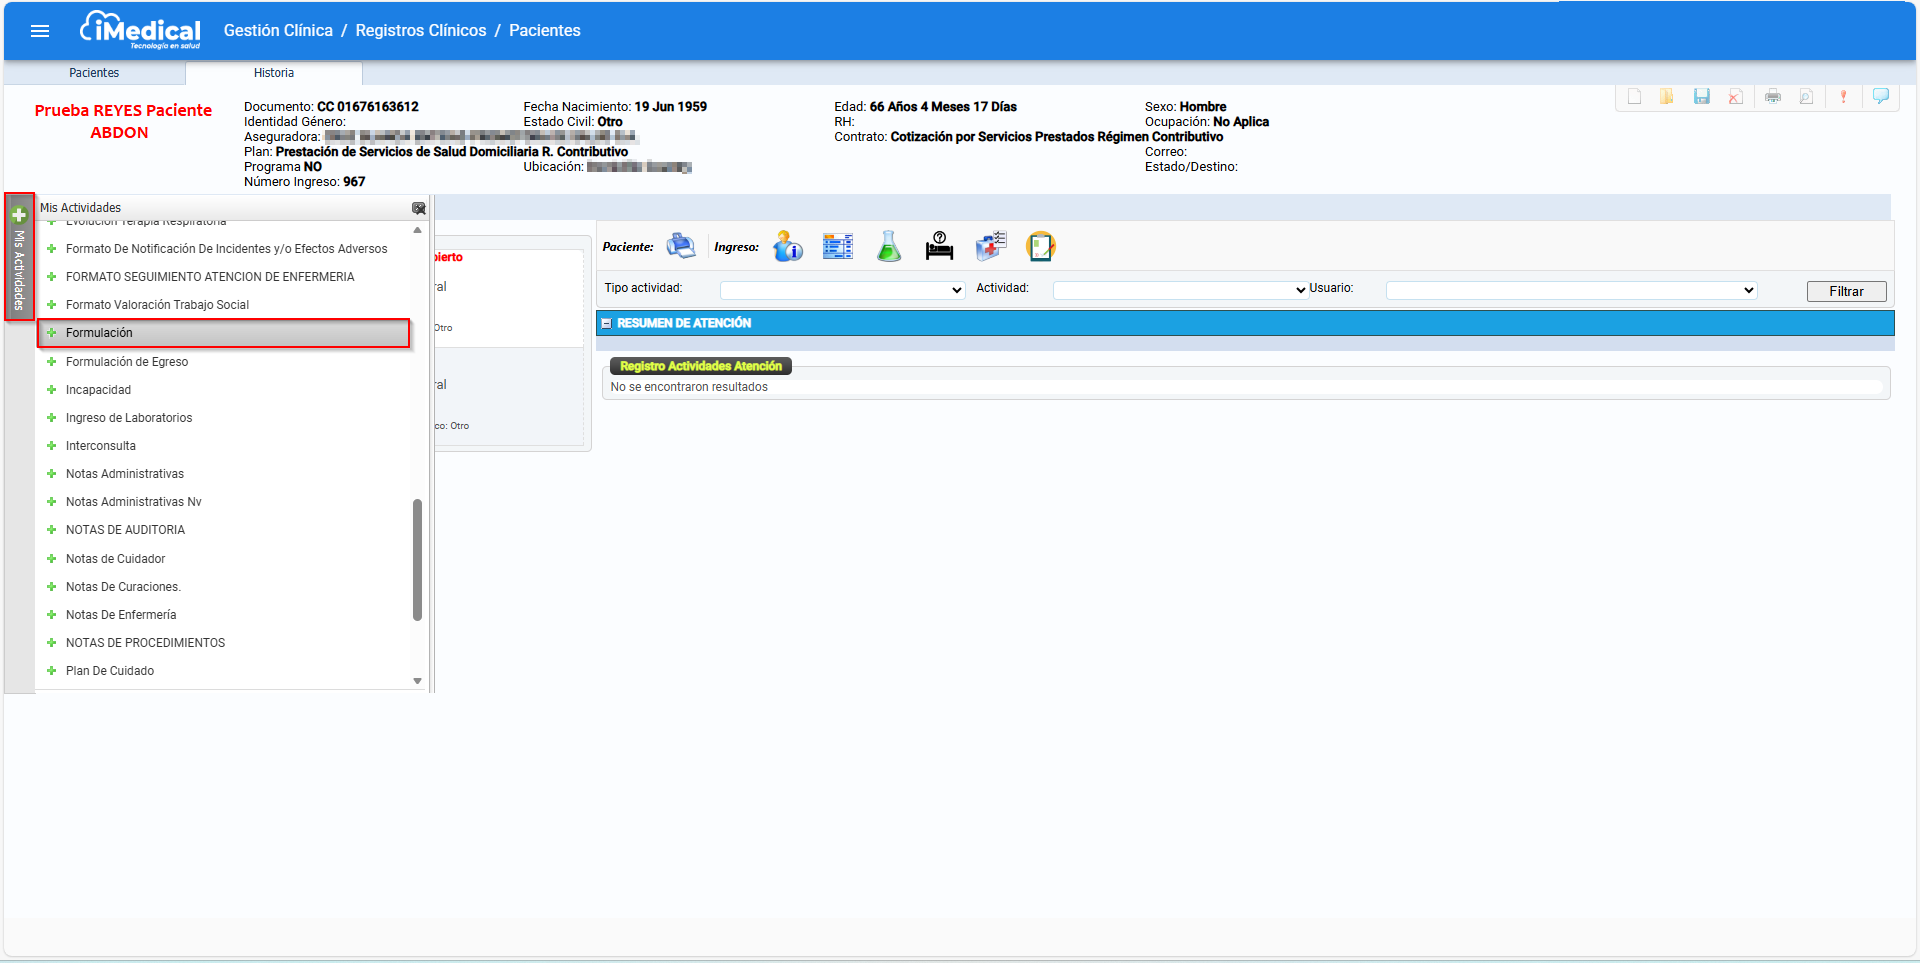Open the Actividad dropdown
This screenshot has height=963, width=1920.
pos(1180,290)
